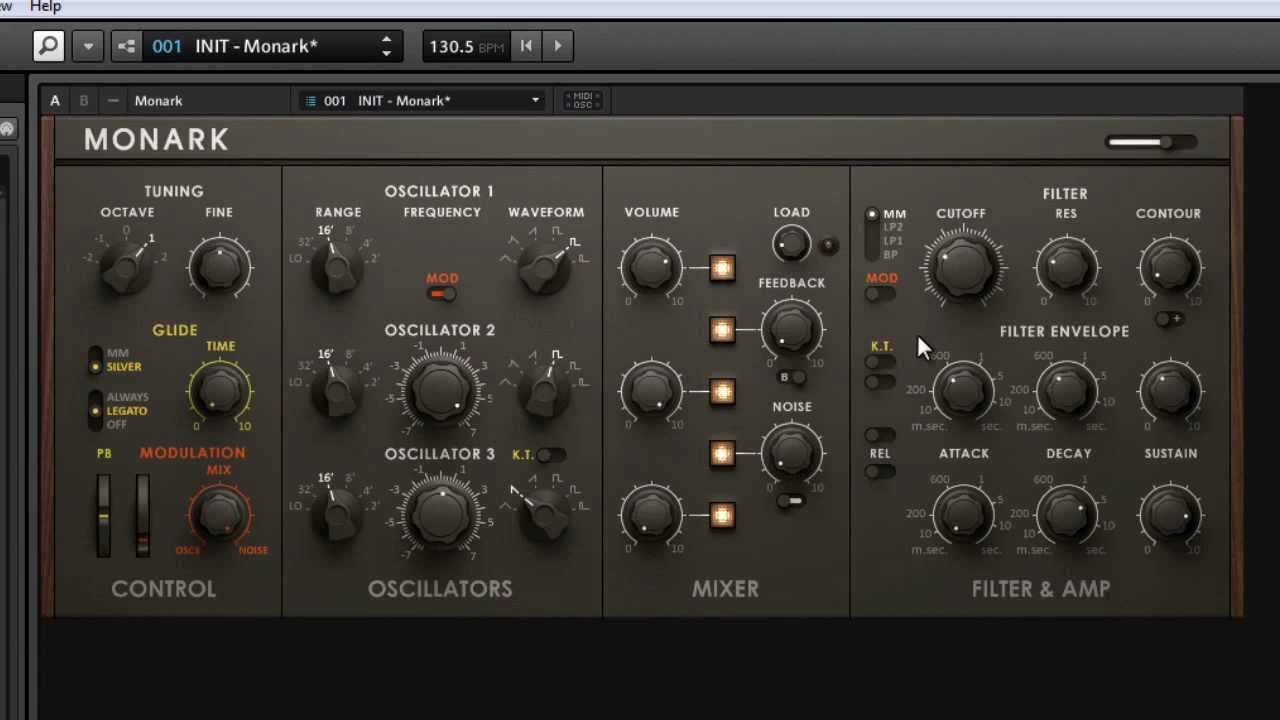Click the 130.5 BPM tempo field
This screenshot has height=720, width=1280.
[465, 46]
